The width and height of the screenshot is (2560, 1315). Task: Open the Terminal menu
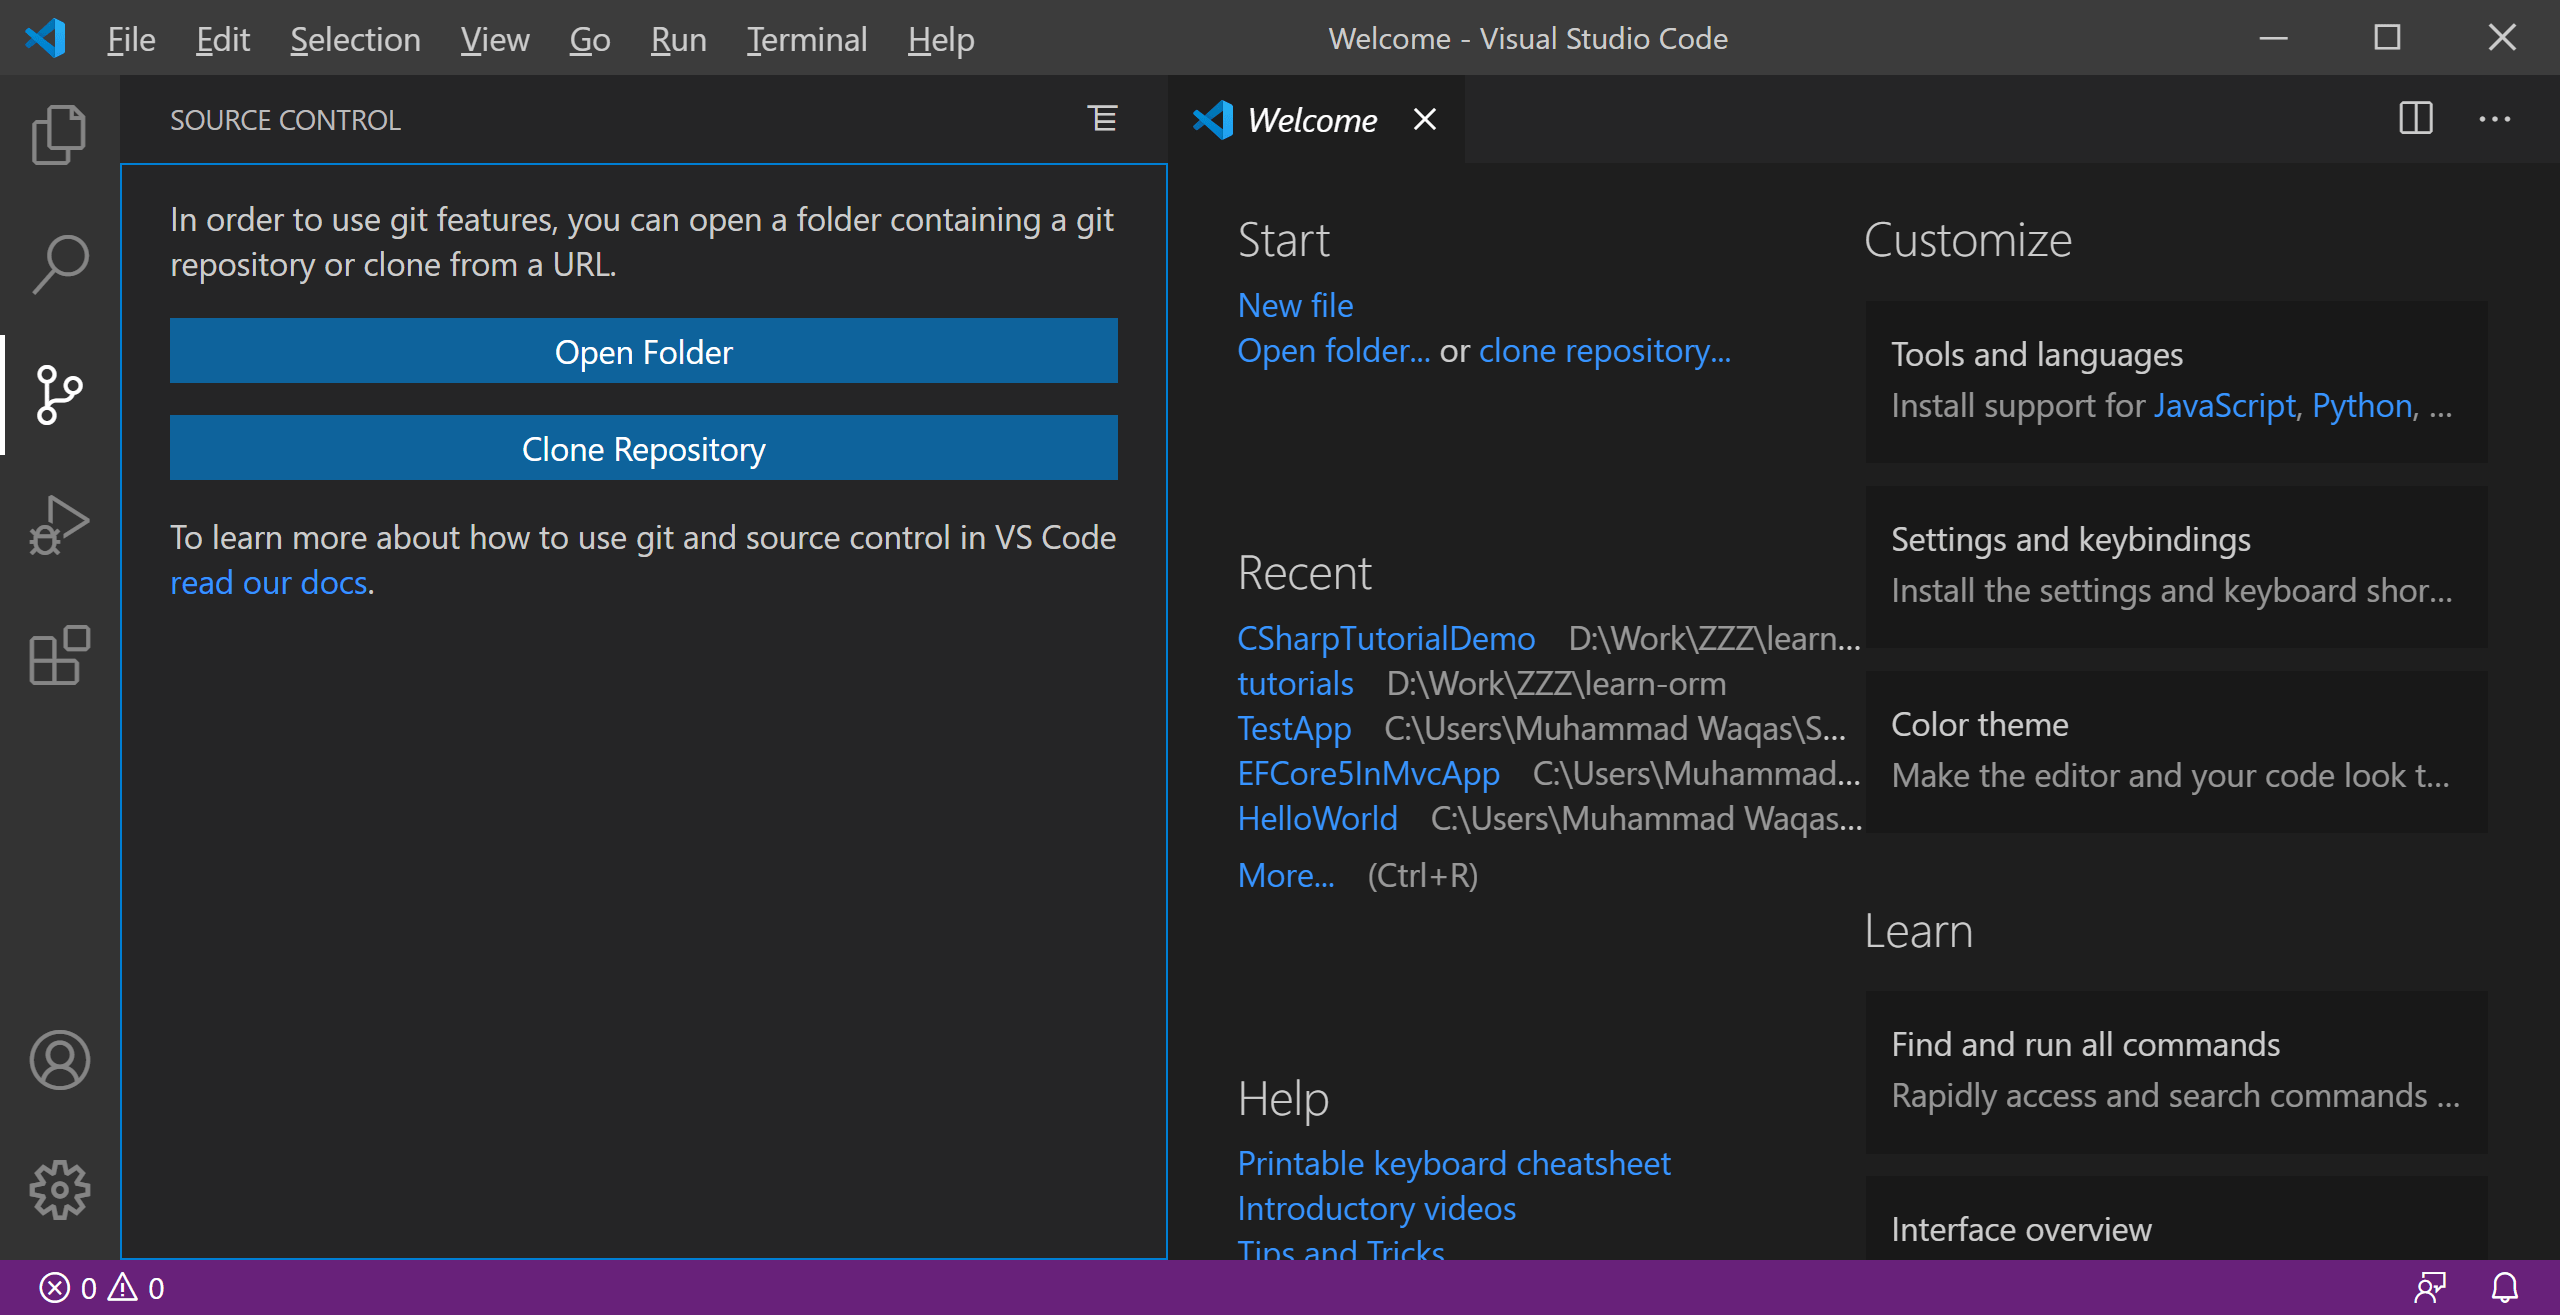pyautogui.click(x=806, y=39)
